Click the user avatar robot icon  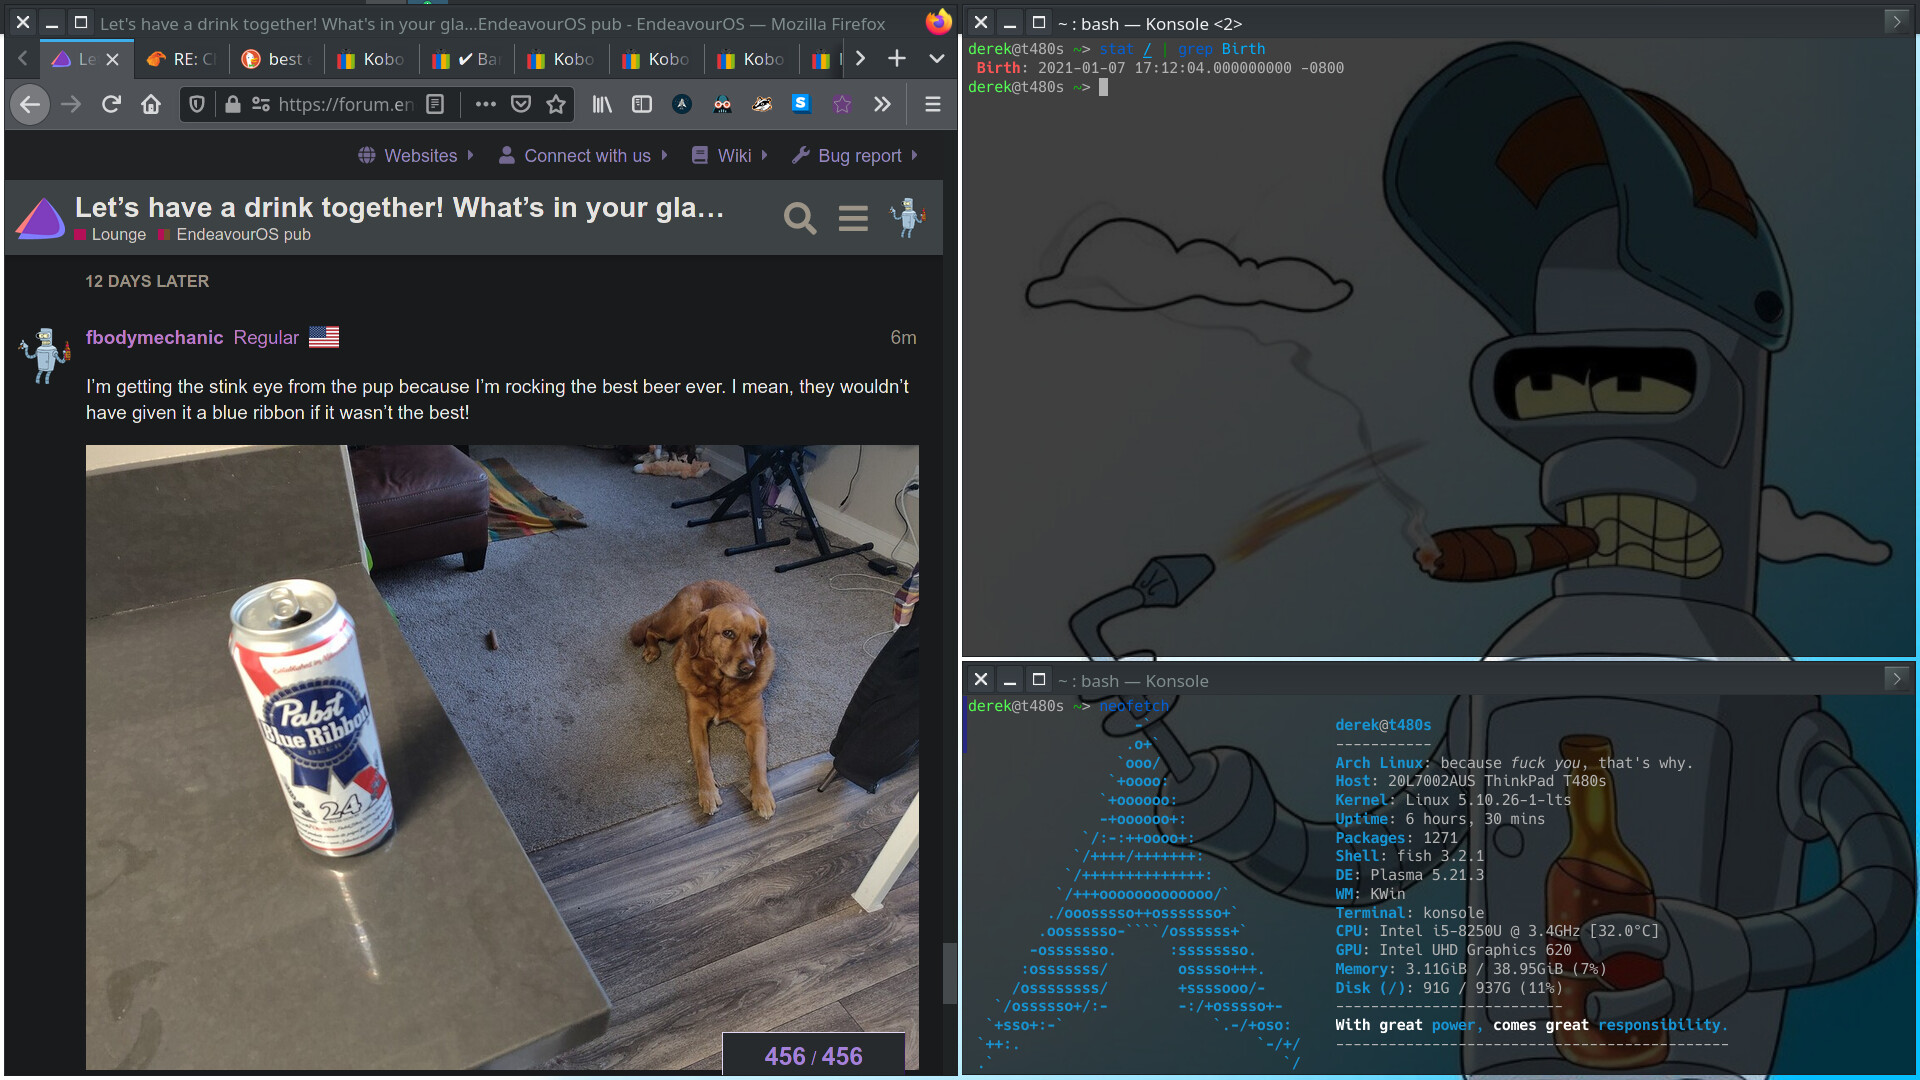[911, 219]
